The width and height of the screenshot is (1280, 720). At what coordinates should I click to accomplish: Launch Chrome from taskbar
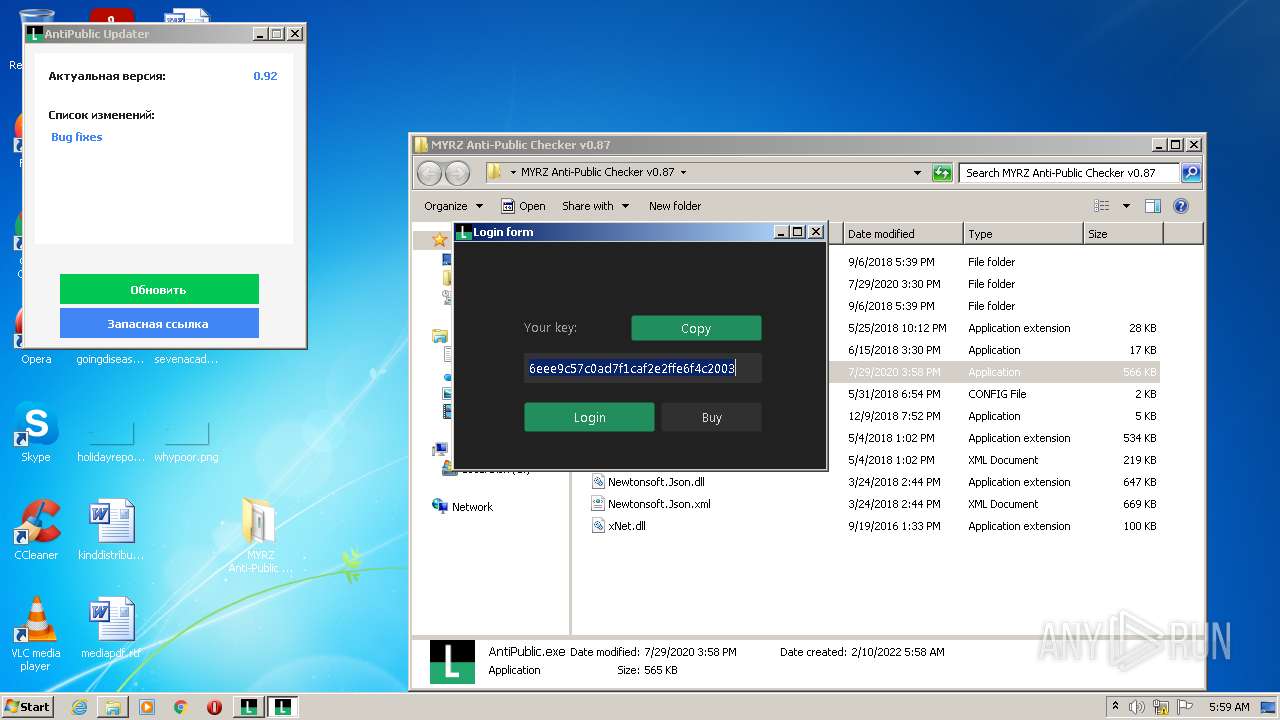pos(180,707)
